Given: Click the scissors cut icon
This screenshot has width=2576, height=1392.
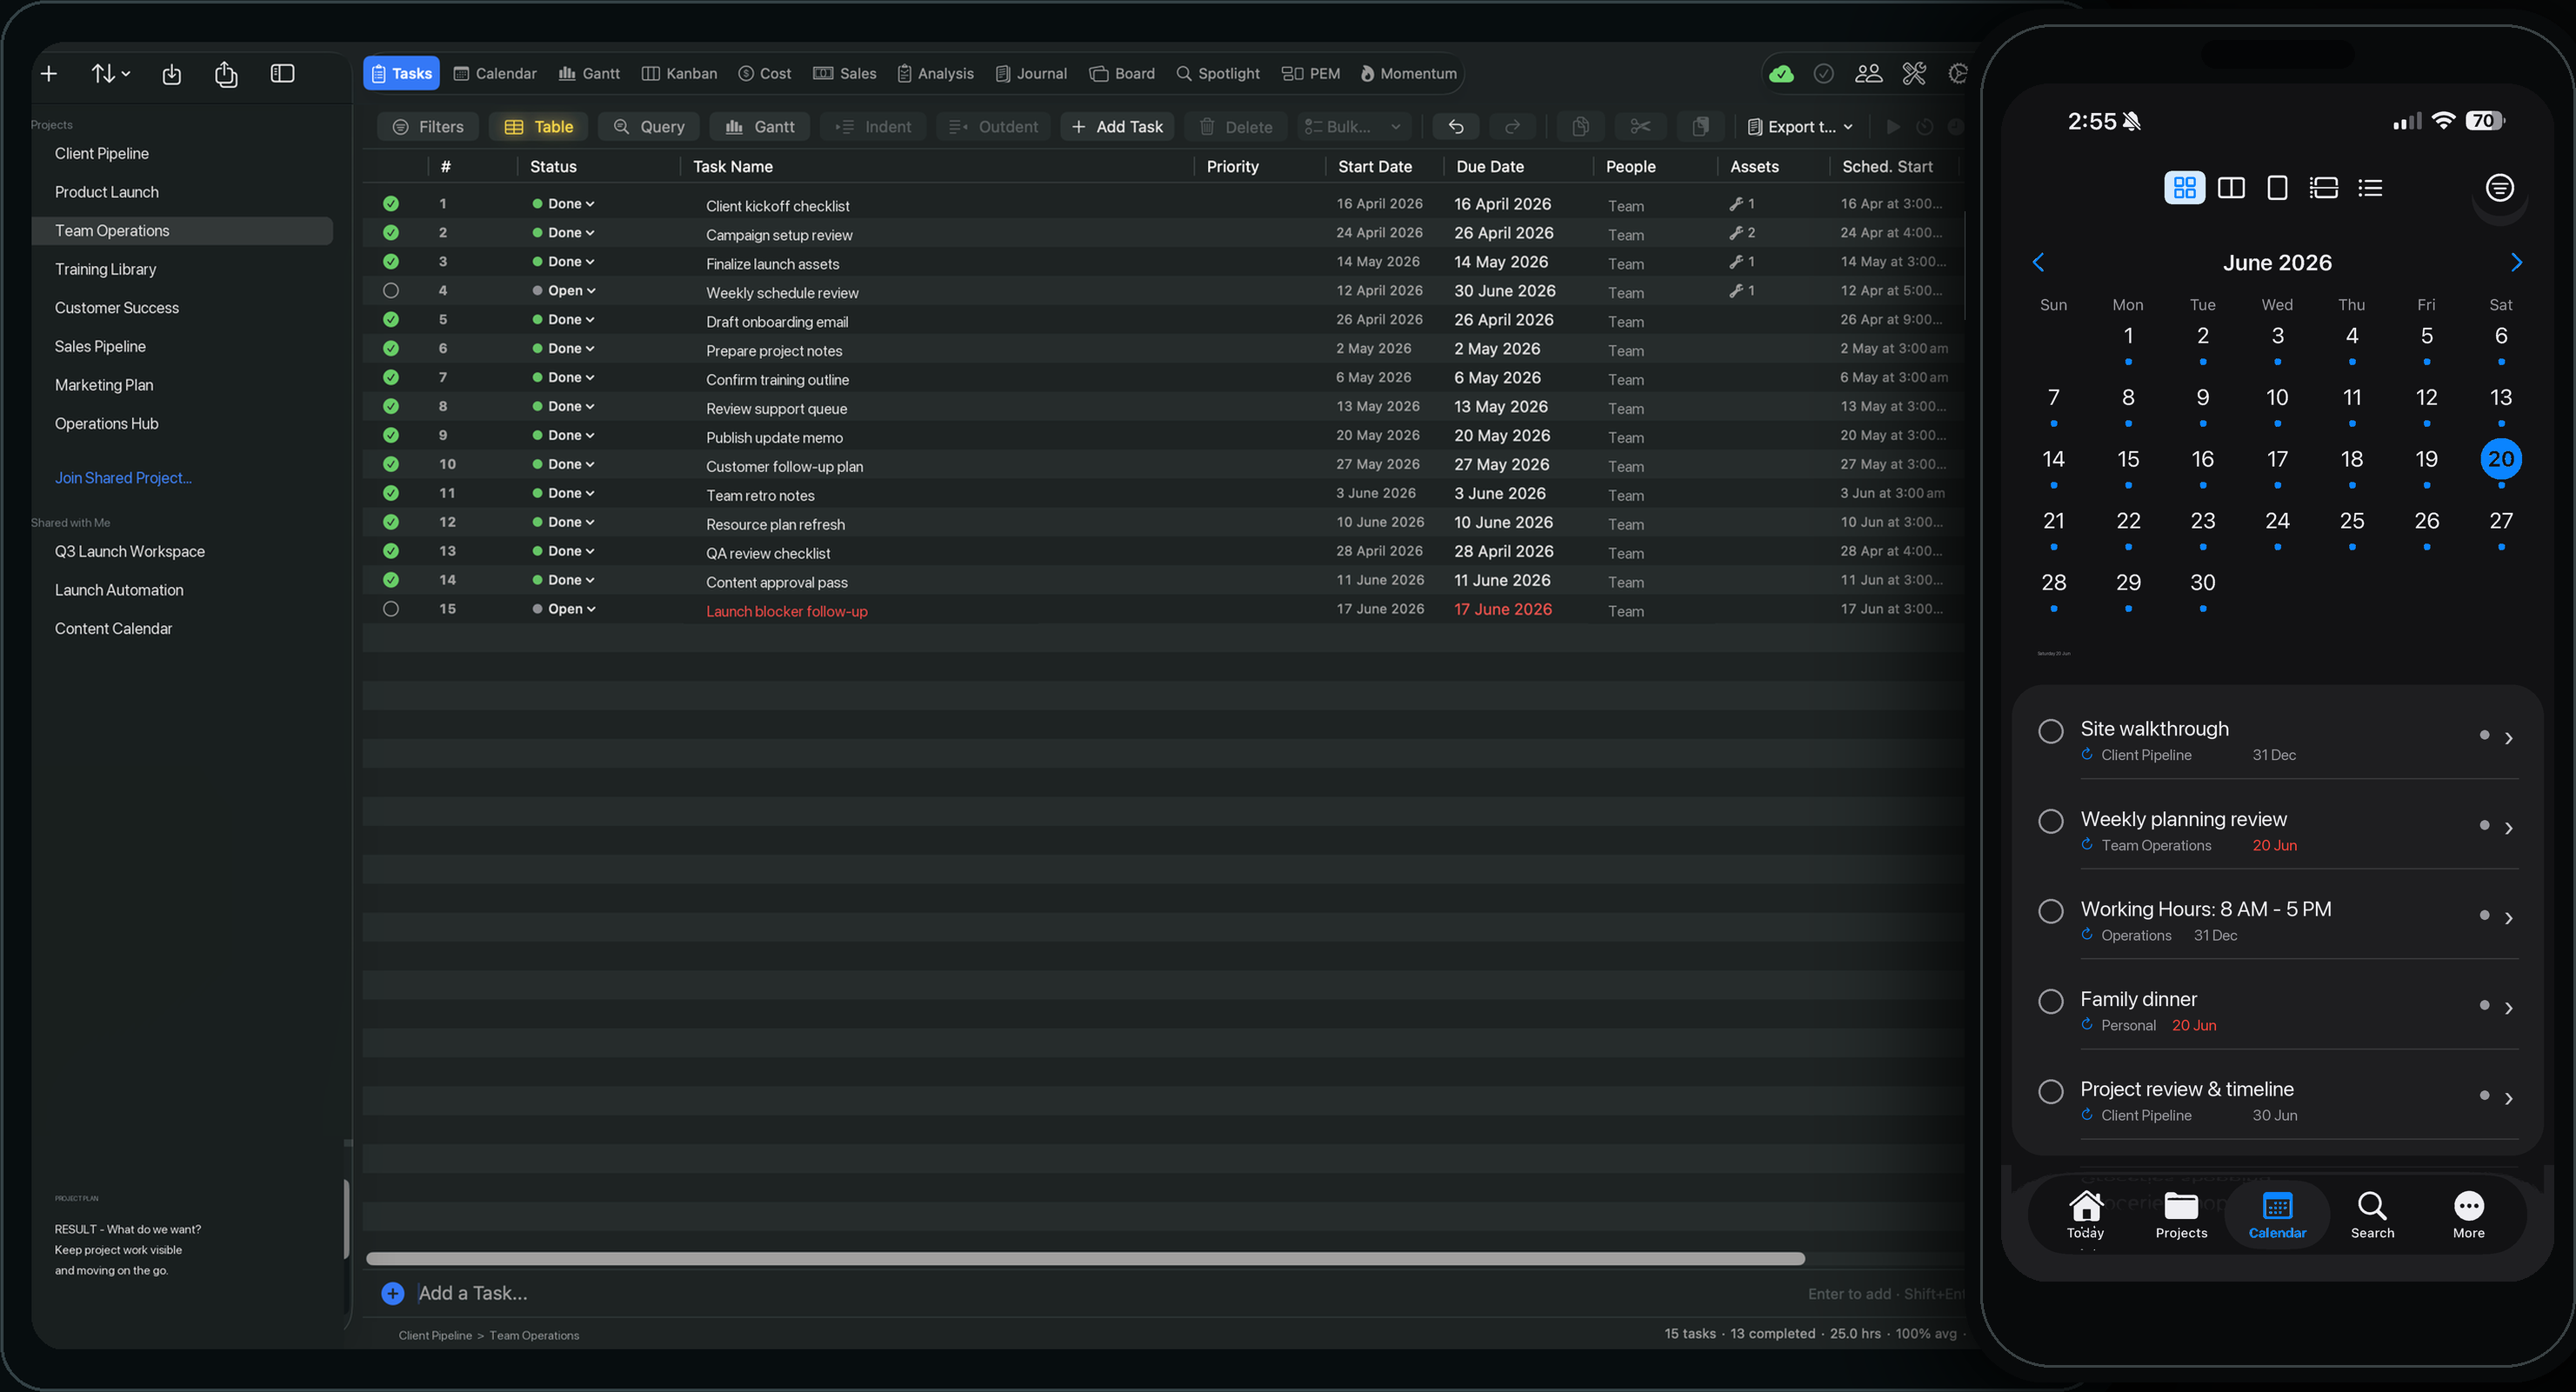Looking at the screenshot, I should click(x=1640, y=127).
